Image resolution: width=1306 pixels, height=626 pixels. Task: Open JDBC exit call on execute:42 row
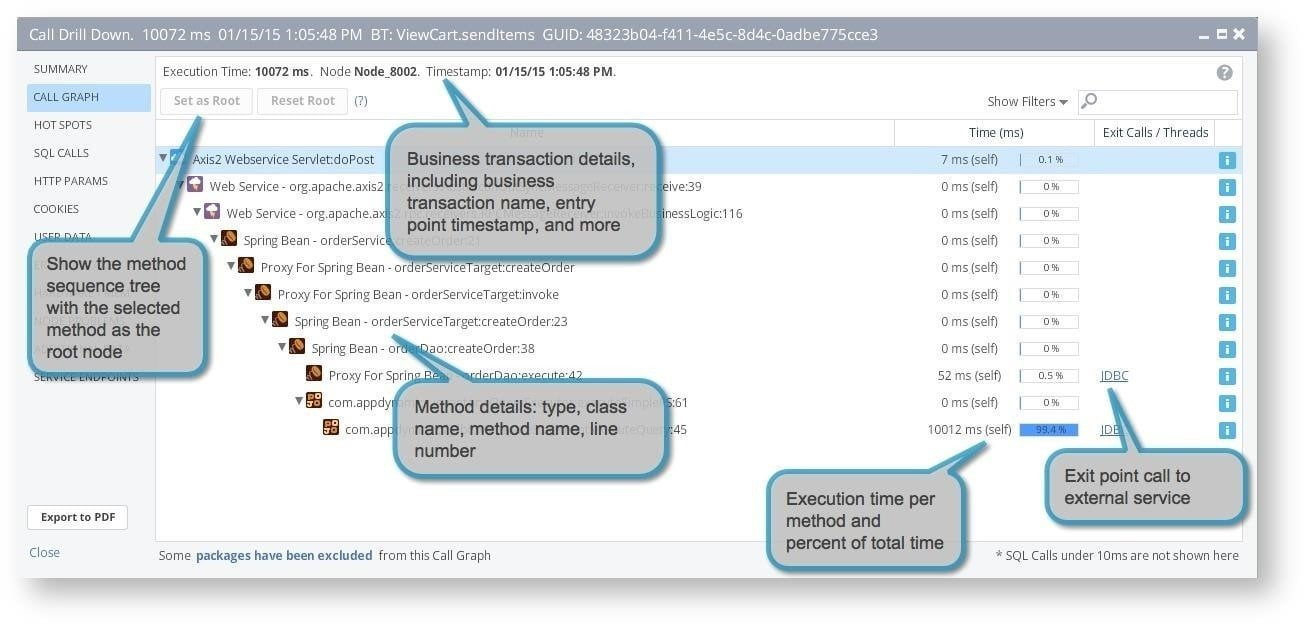[x=1114, y=376]
